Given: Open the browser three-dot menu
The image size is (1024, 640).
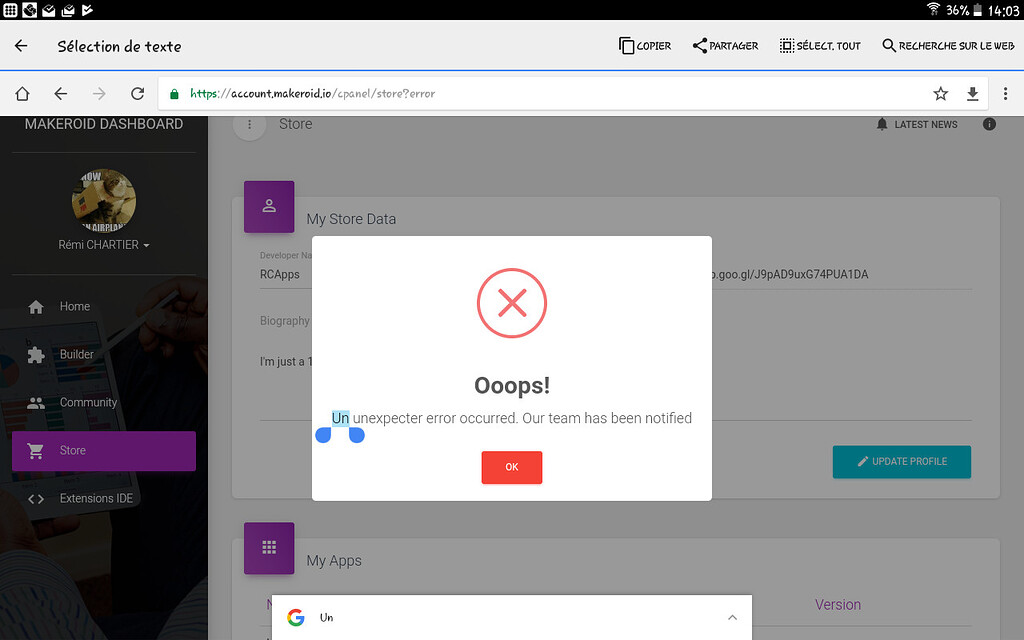Looking at the screenshot, I should coord(1005,93).
